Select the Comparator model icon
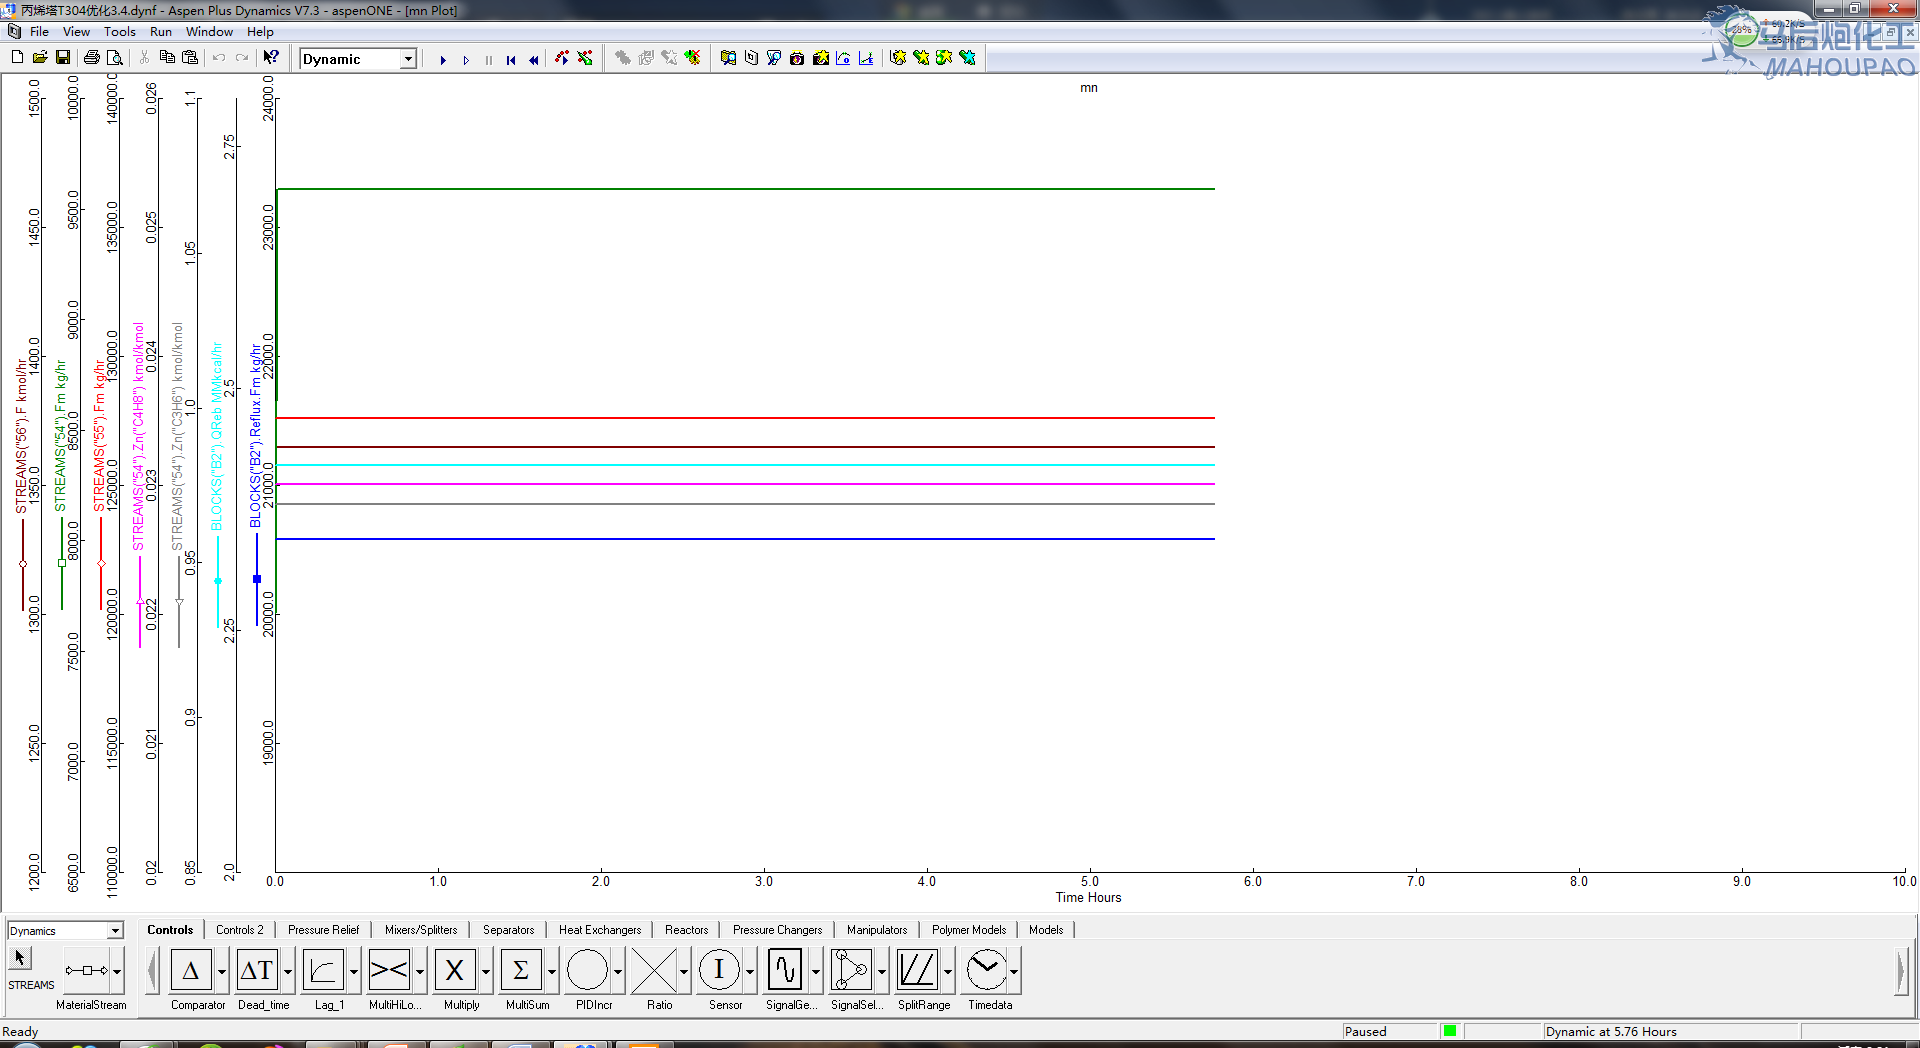This screenshot has width=1920, height=1048. pyautogui.click(x=191, y=970)
